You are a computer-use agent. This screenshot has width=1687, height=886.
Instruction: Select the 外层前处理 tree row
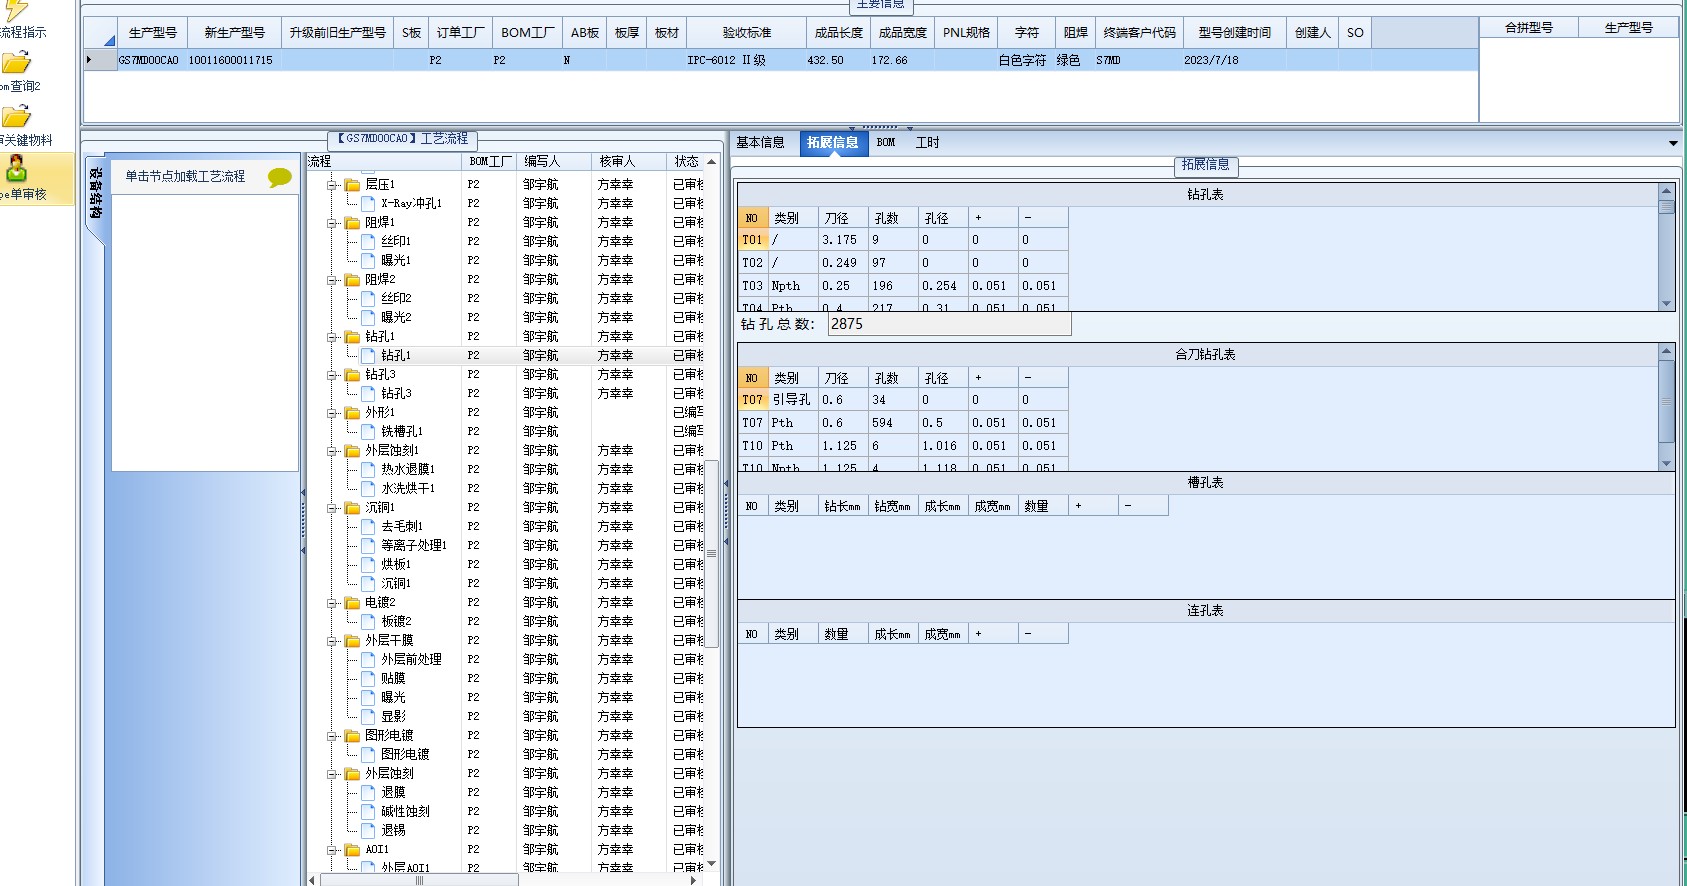point(505,660)
